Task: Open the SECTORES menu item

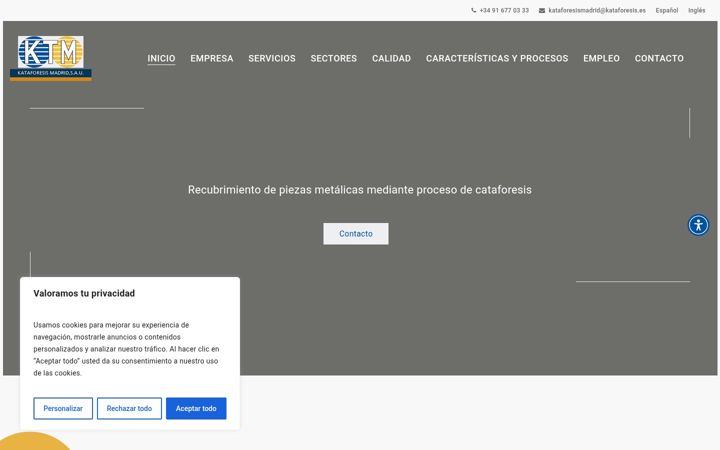Action: pos(333,58)
